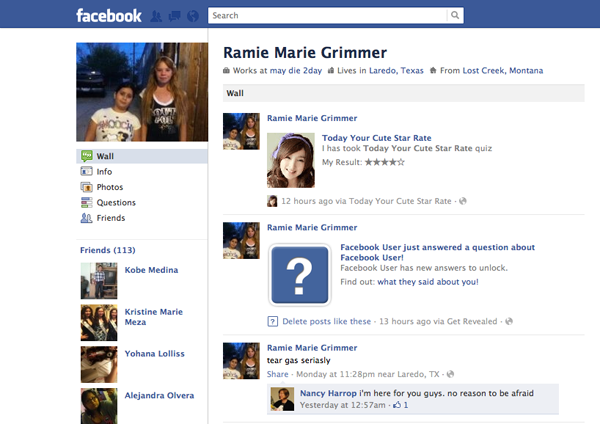Open the Questions section in sidebar

coord(115,203)
